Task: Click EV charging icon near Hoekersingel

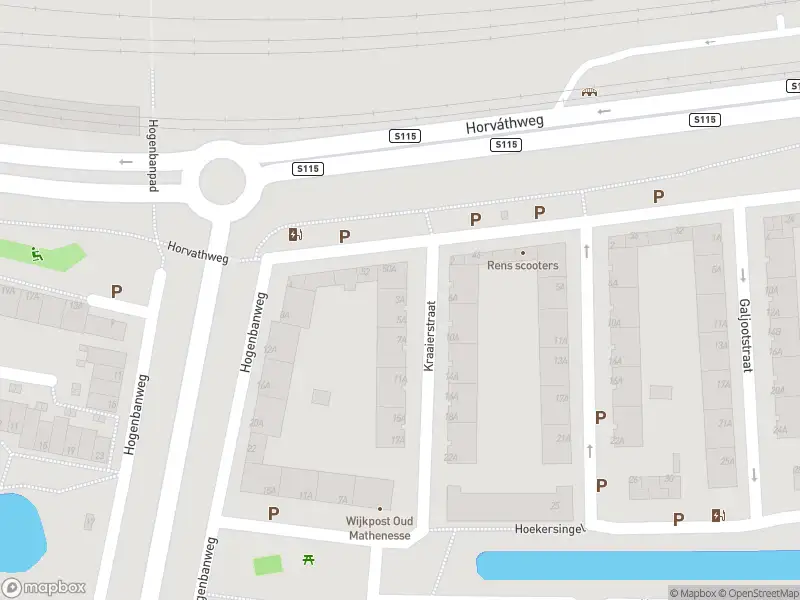Action: coord(718,515)
